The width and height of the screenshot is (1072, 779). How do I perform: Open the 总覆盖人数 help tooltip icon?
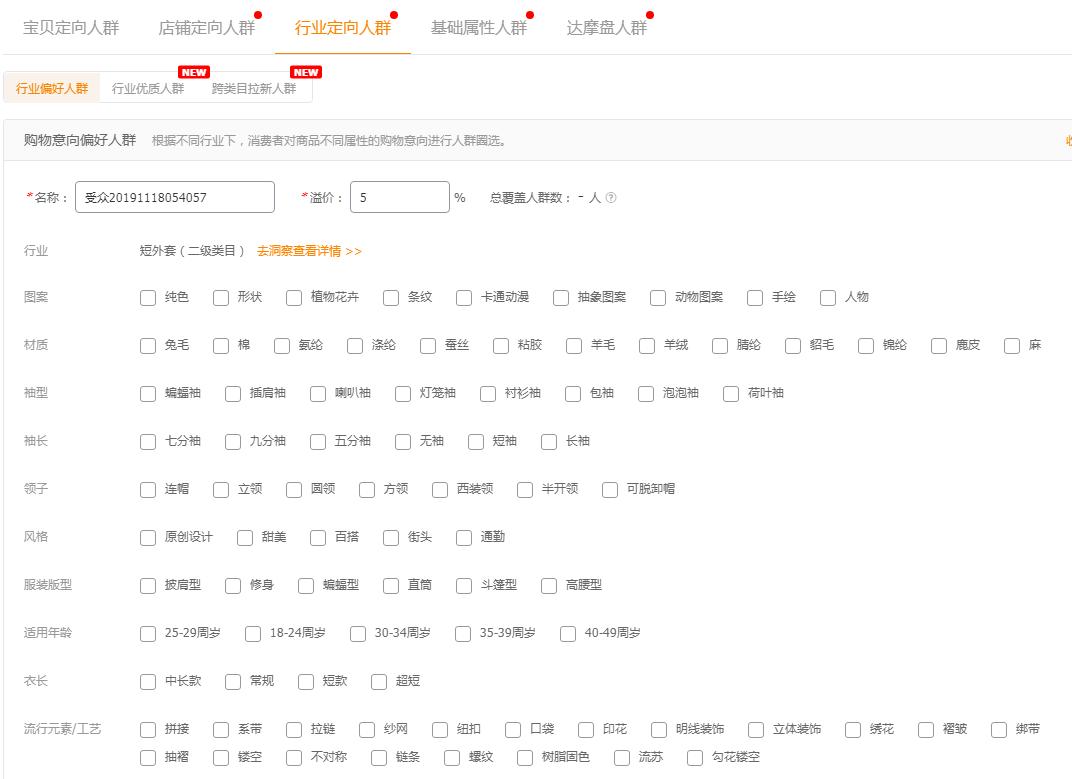coord(611,197)
